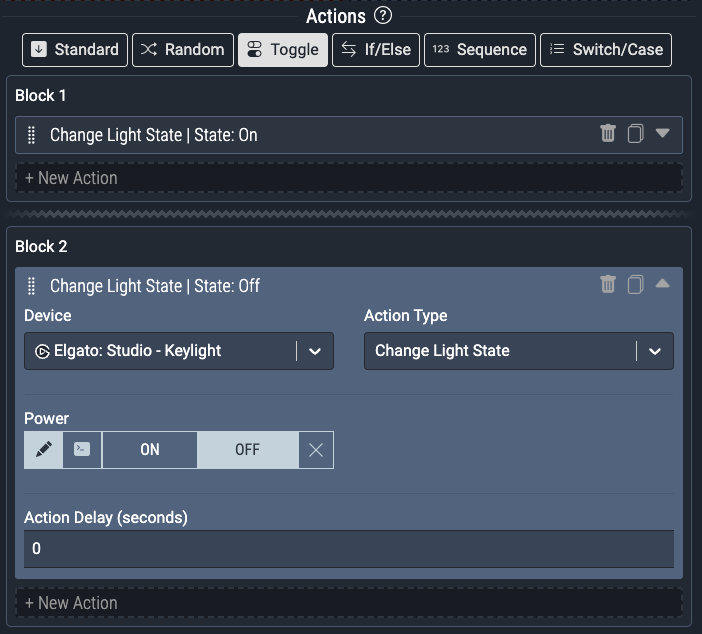Select the Toggle action mode
This screenshot has height=634, width=702.
[x=283, y=50]
